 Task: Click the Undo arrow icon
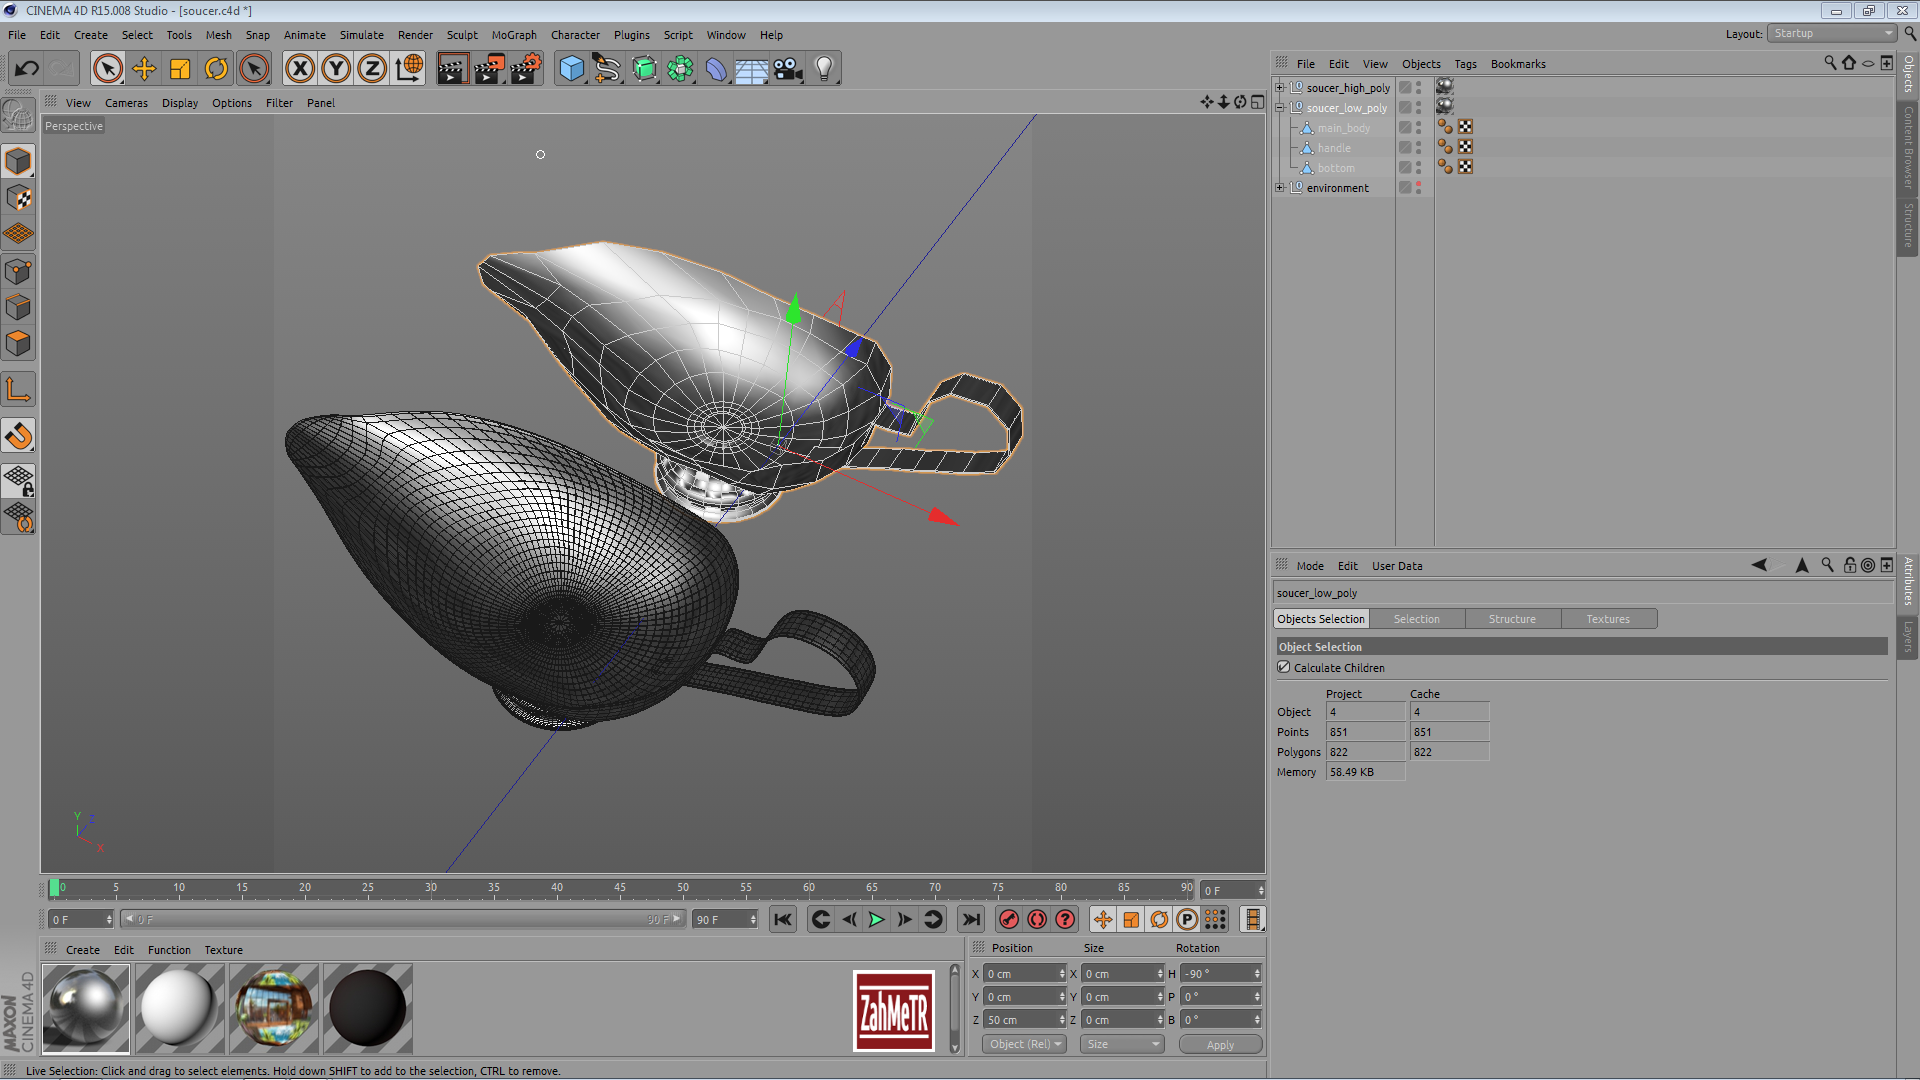(x=27, y=69)
